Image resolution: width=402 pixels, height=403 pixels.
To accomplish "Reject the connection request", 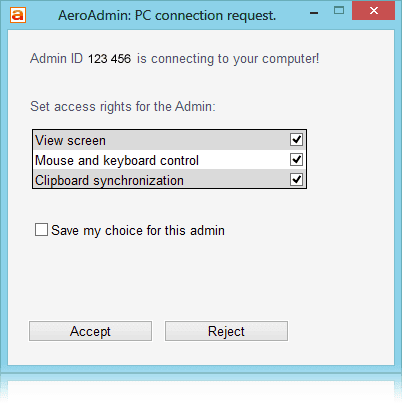I will pos(226,331).
